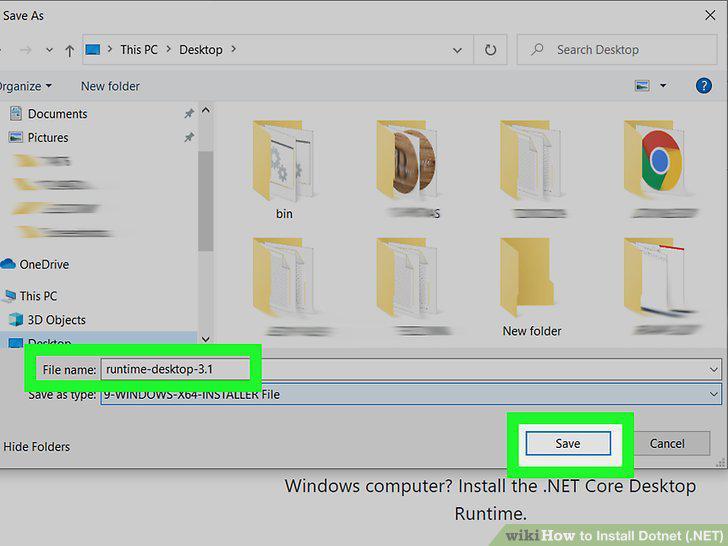
Task: Click the navigation pane scrollbar thumb
Action: (206, 201)
